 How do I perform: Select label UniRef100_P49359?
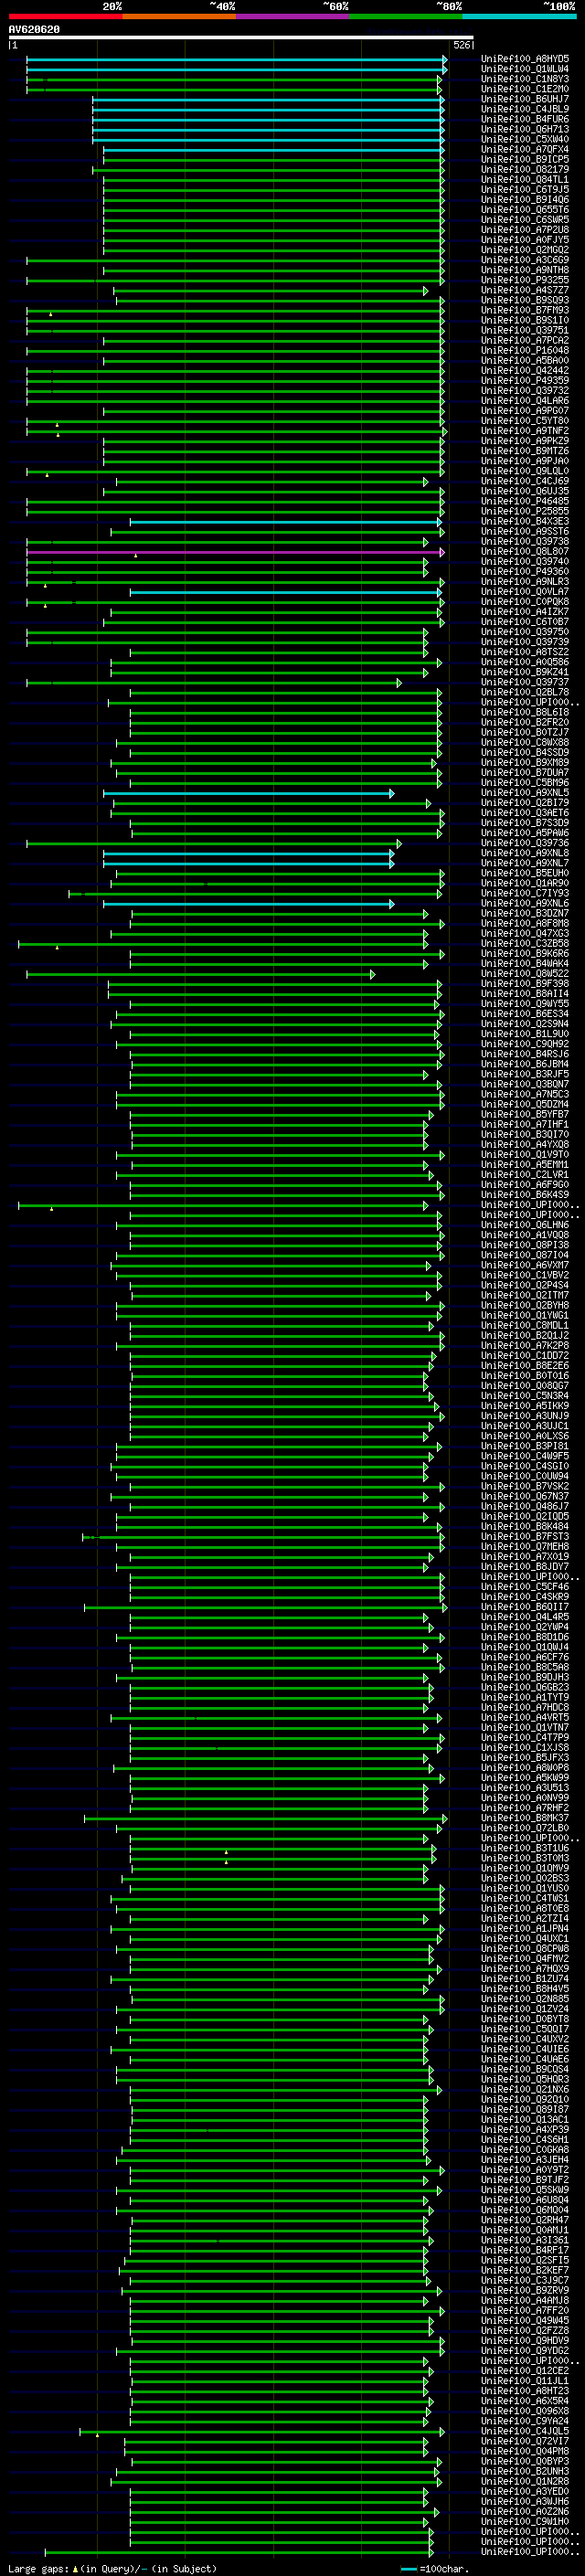[525, 380]
